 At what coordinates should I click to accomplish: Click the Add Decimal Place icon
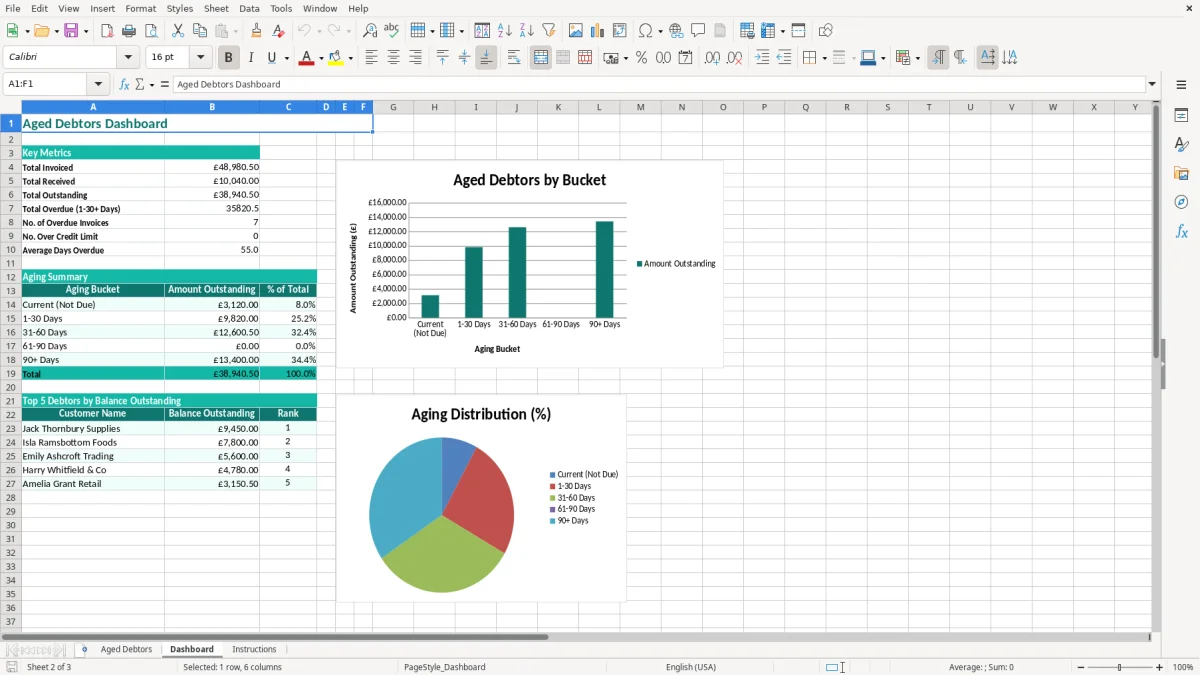point(712,58)
